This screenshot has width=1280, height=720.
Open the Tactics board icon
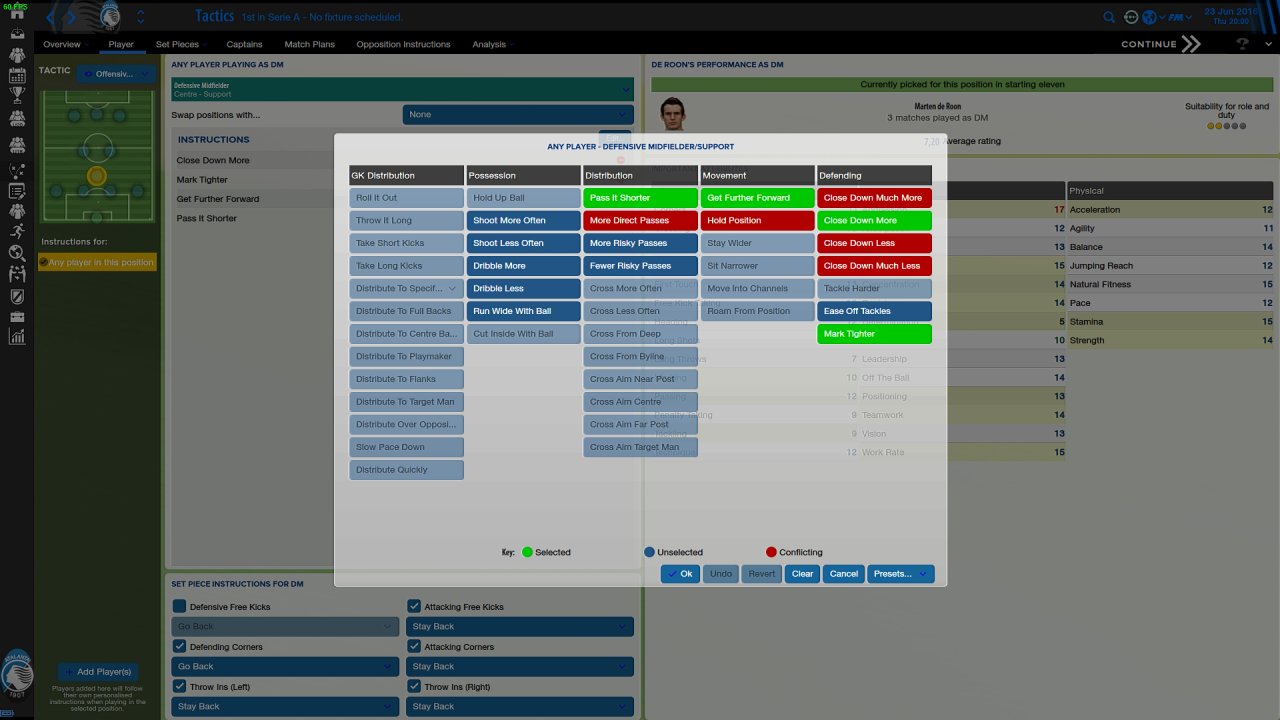[17, 171]
